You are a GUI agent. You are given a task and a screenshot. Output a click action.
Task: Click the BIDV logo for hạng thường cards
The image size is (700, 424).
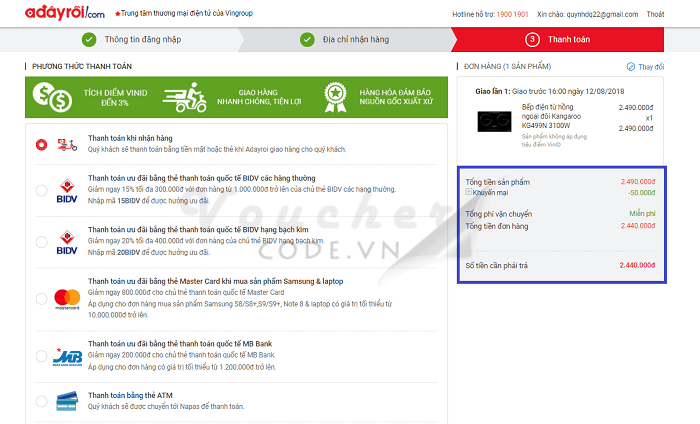click(x=67, y=191)
